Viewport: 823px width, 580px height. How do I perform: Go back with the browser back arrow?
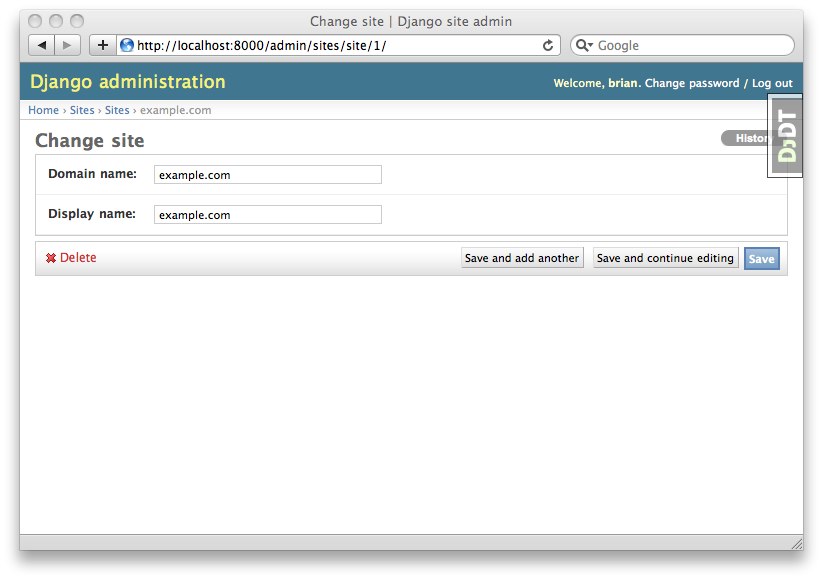tap(41, 45)
